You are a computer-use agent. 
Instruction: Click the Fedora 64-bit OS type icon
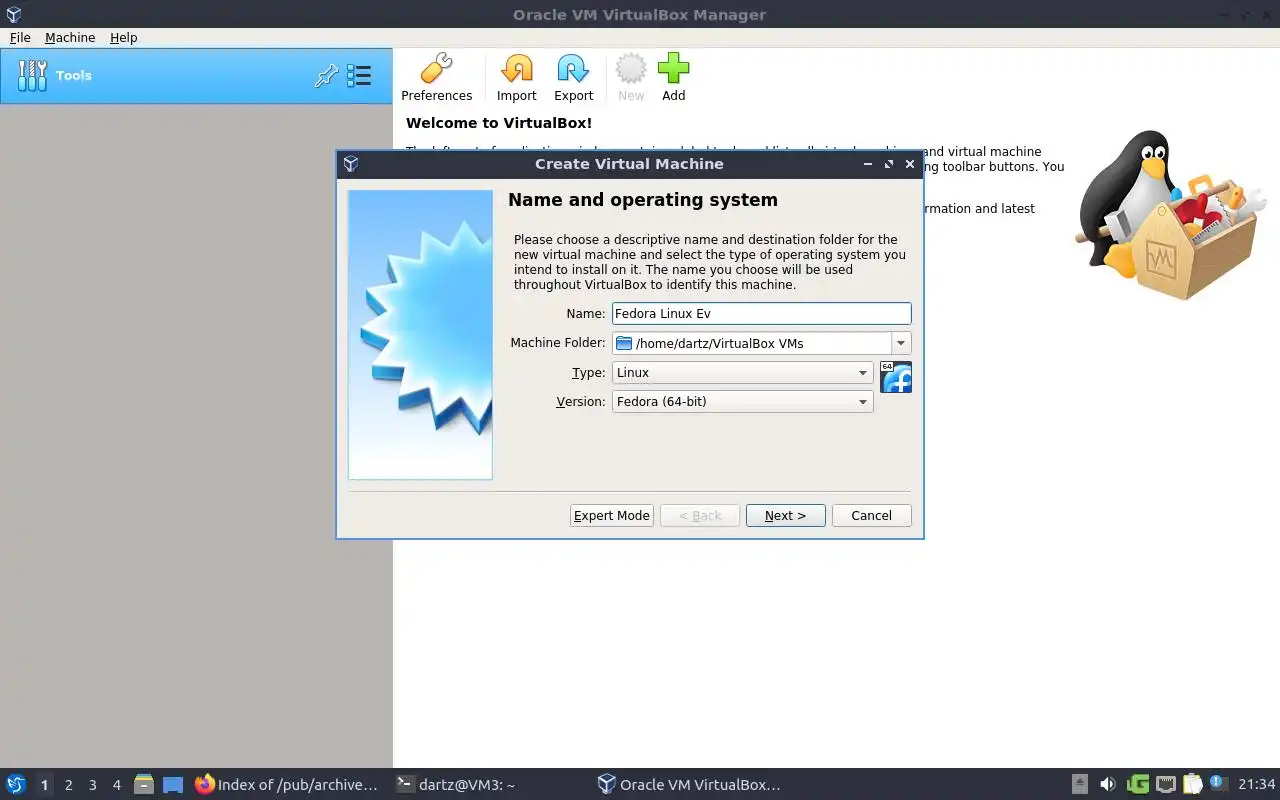[x=896, y=377]
